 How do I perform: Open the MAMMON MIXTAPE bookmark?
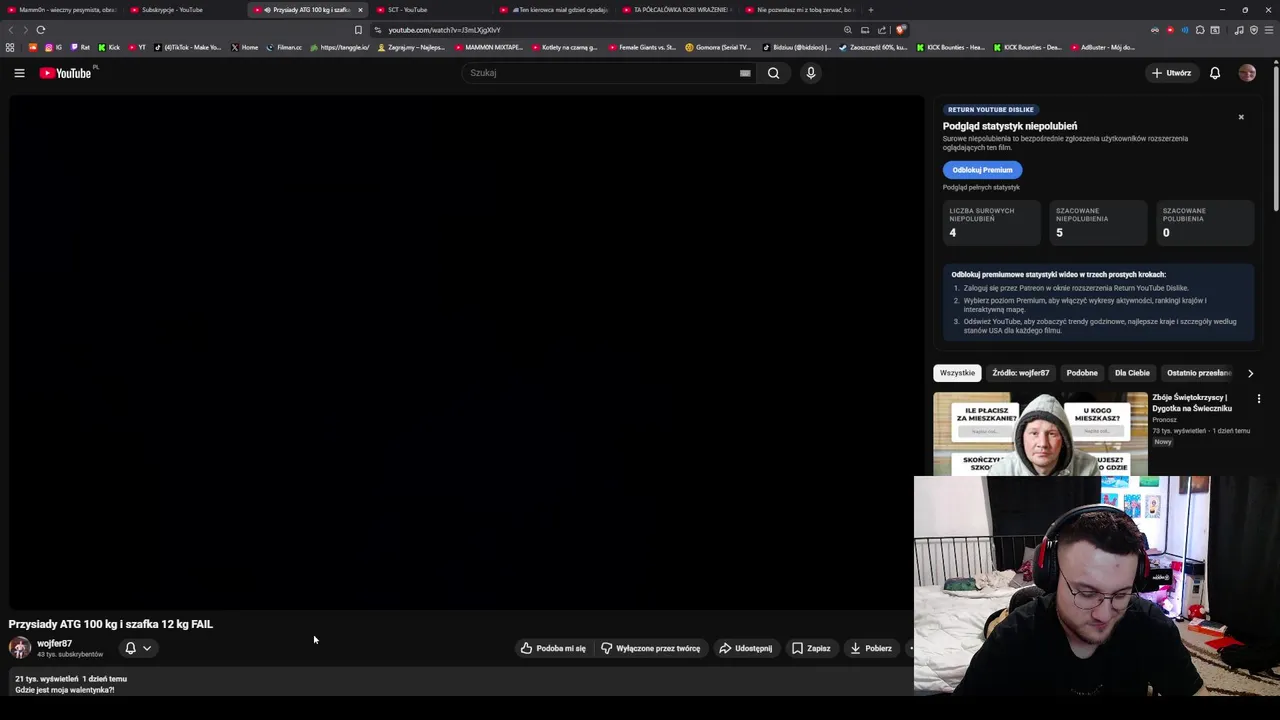[488, 47]
